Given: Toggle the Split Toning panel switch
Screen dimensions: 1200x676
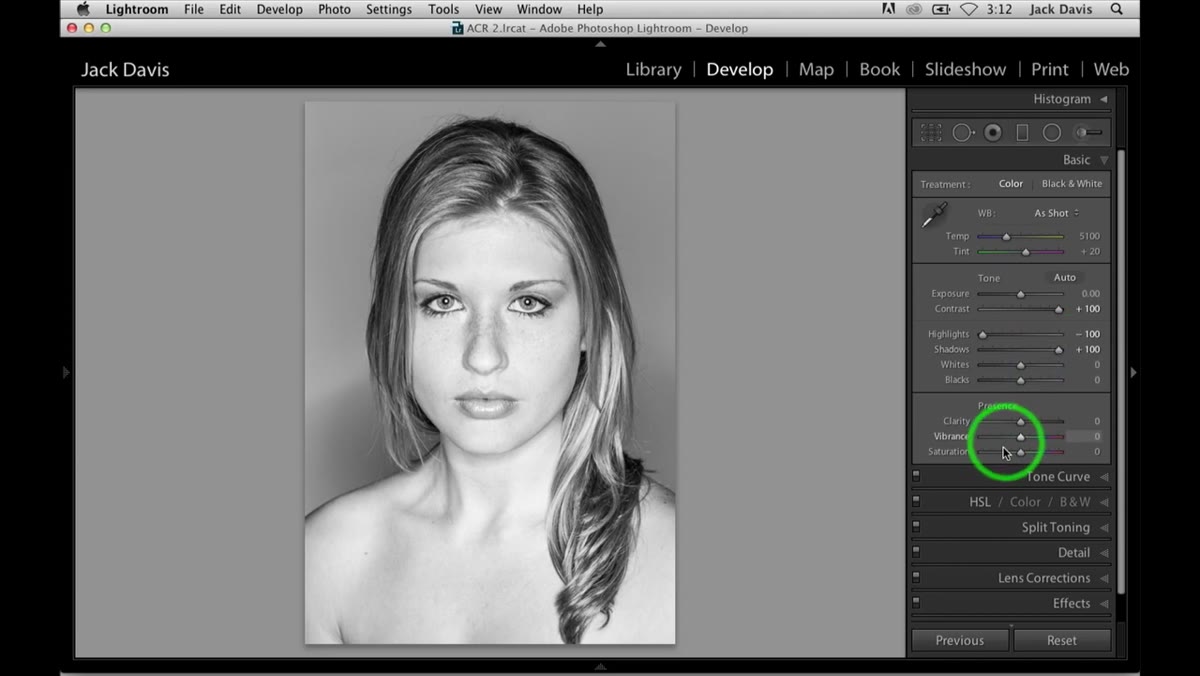Looking at the screenshot, I should coord(916,527).
